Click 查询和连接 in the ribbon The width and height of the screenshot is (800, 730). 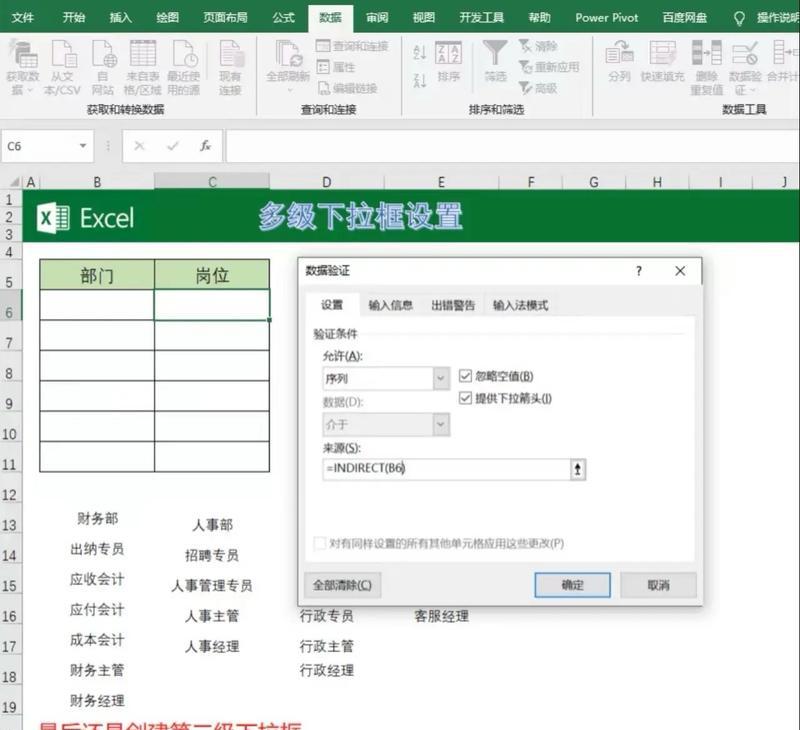click(x=352, y=46)
